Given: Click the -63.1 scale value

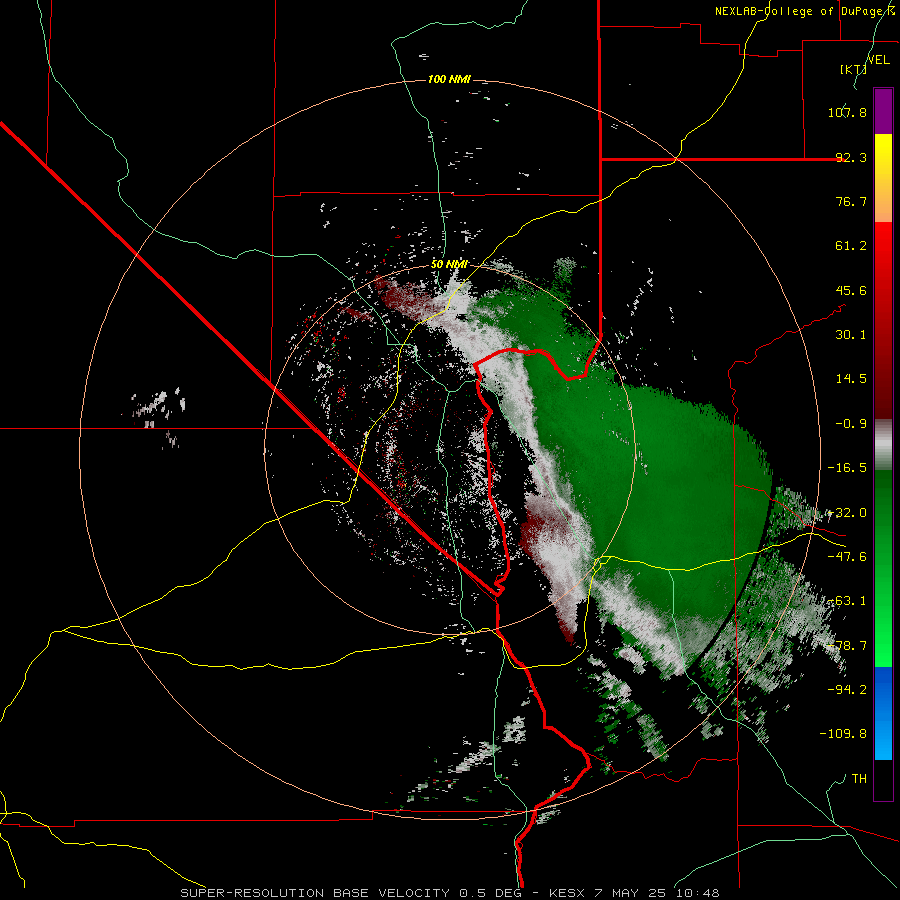Looking at the screenshot, I should (847, 601).
